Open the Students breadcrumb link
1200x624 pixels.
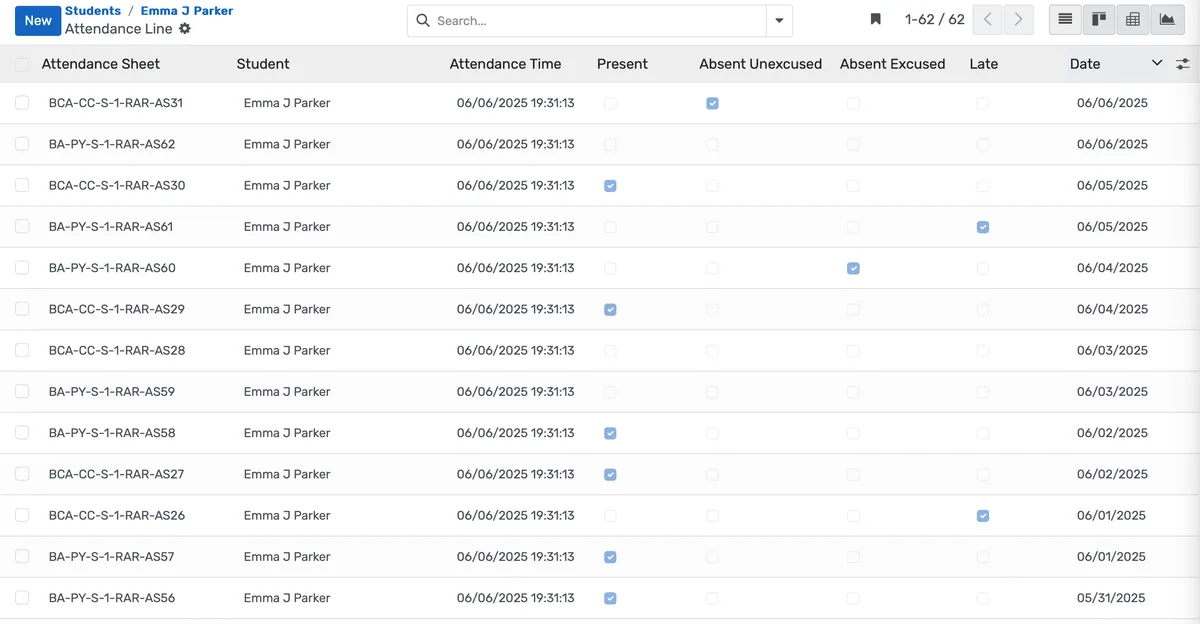(92, 10)
